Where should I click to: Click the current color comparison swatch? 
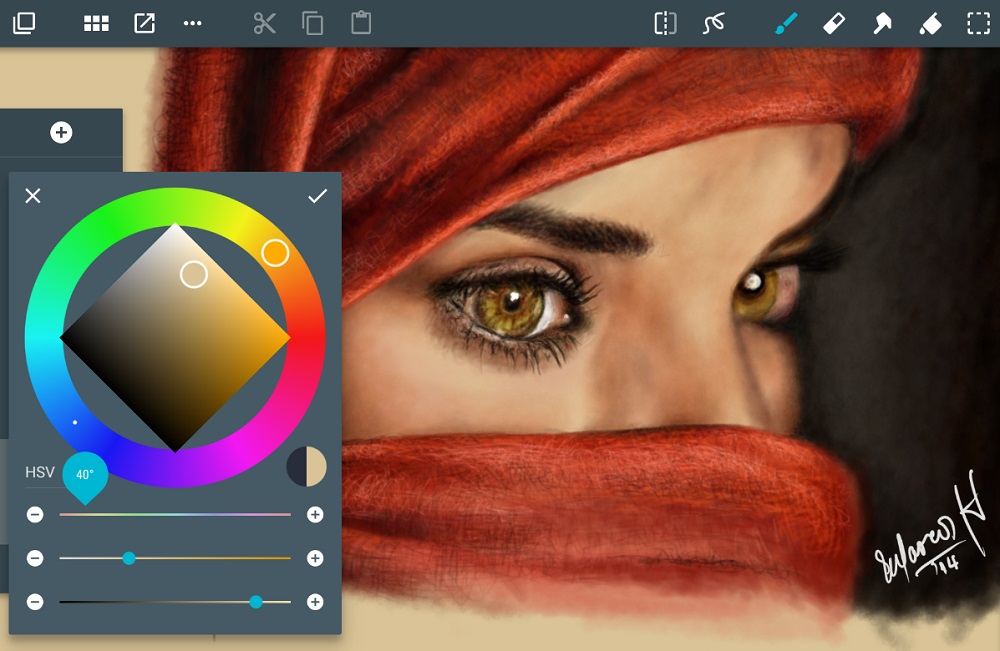point(307,466)
